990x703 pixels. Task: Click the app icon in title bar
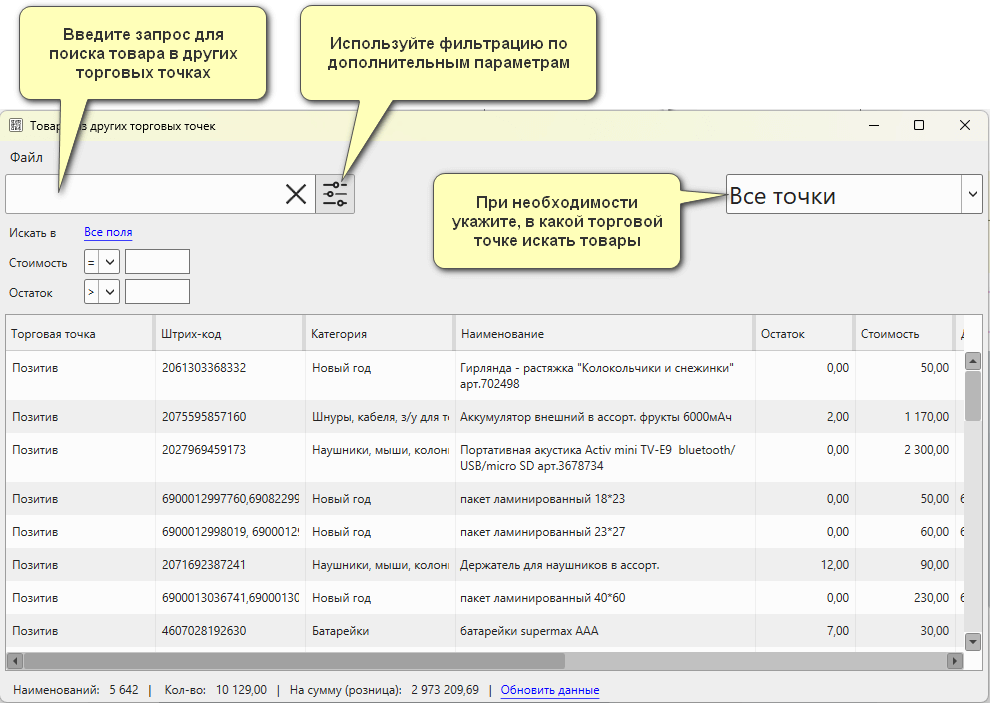click(16, 126)
